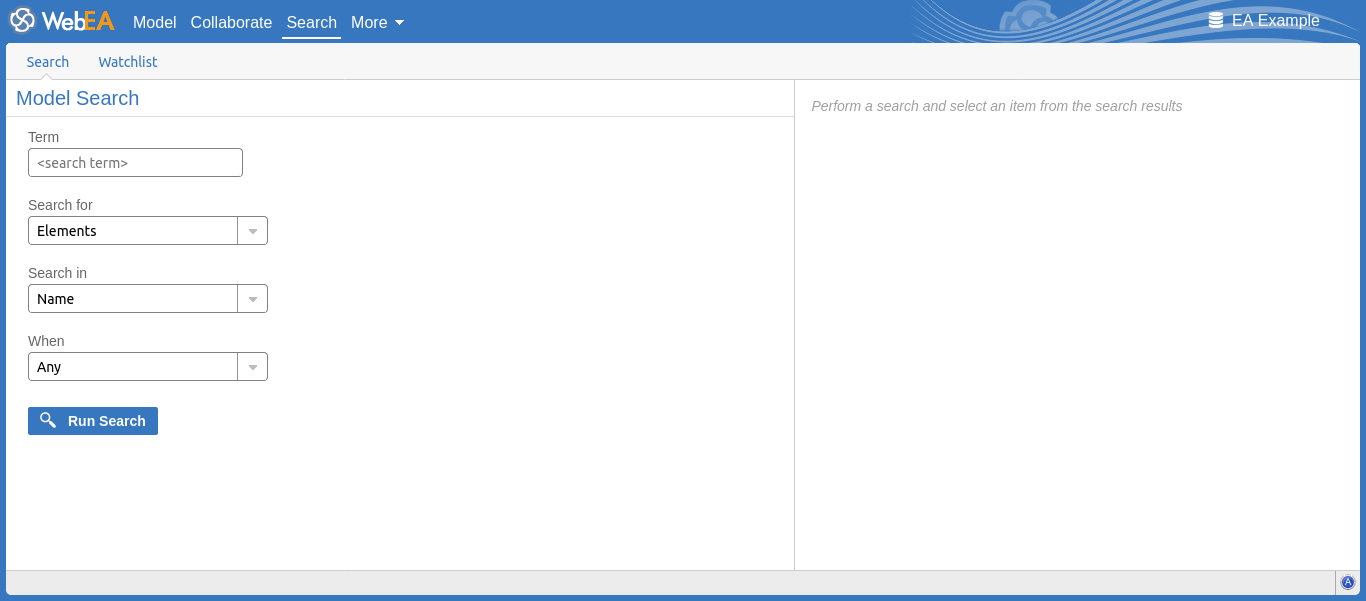Click the blue 'A' status bar icon
The height and width of the screenshot is (601, 1366).
click(x=1348, y=582)
